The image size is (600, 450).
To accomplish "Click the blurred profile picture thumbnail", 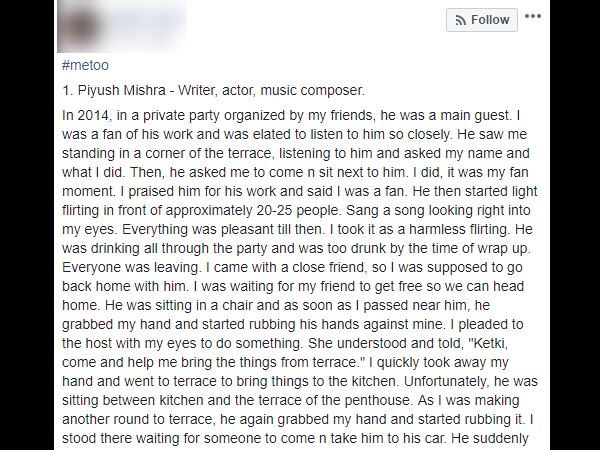I will pyautogui.click(x=81, y=25).
